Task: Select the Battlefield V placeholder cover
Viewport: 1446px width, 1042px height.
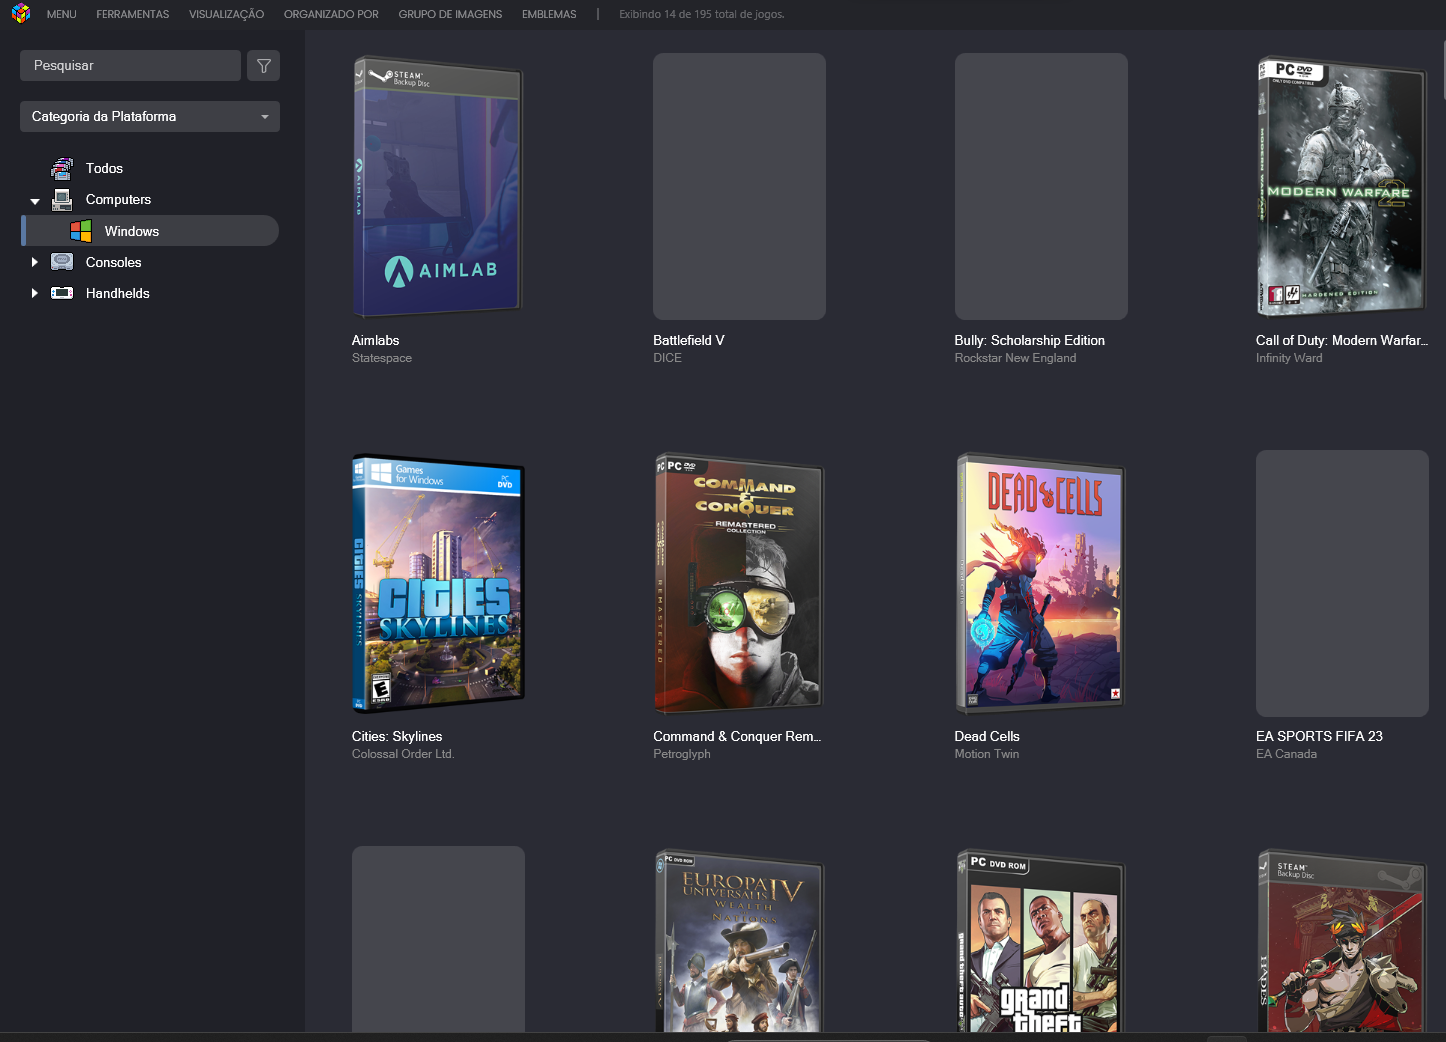Action: pyautogui.click(x=739, y=186)
